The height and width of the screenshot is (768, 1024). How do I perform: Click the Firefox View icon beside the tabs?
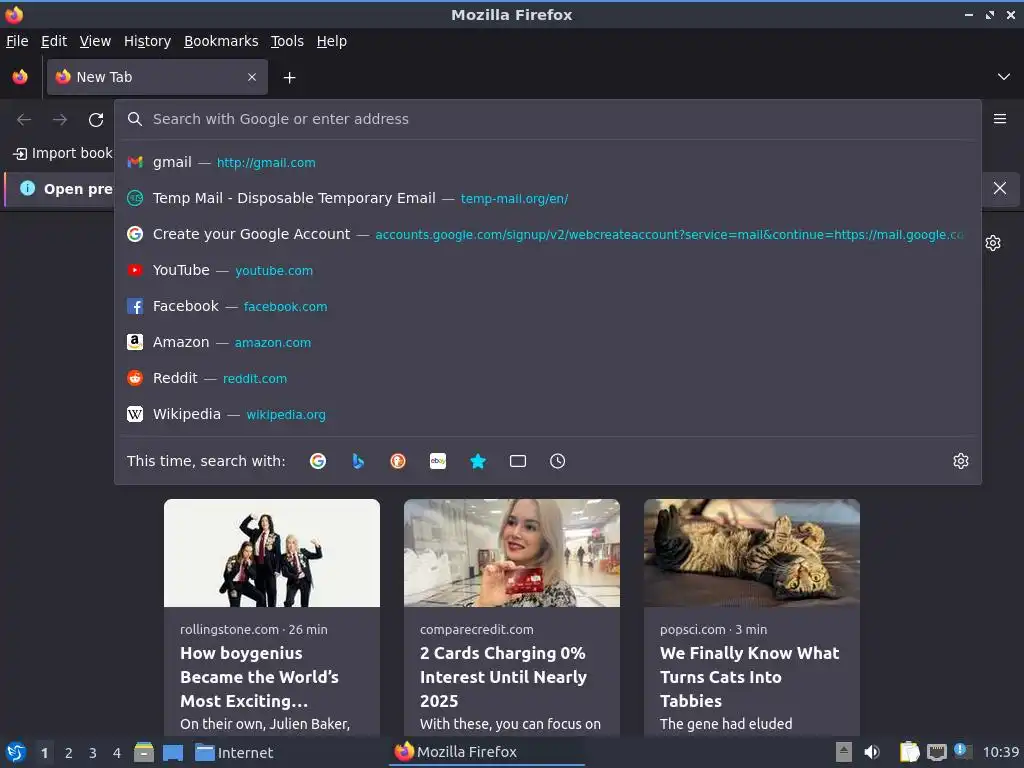point(20,77)
